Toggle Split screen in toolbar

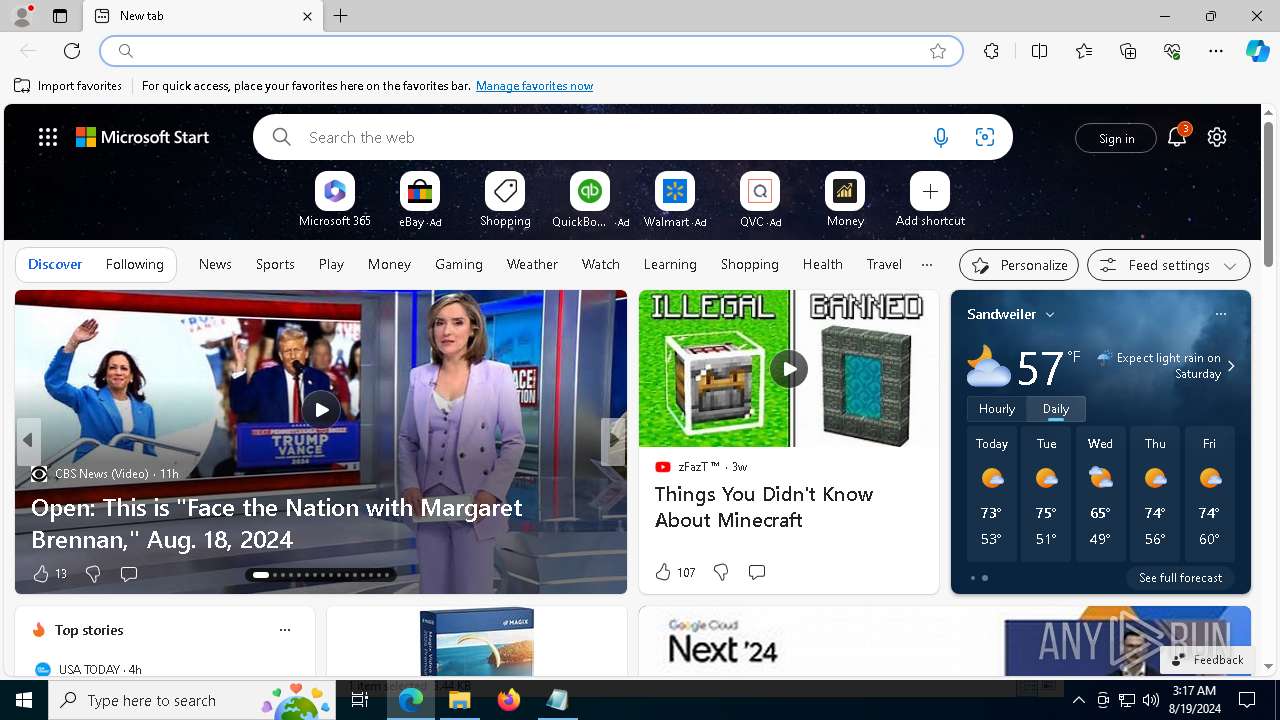coord(1039,51)
